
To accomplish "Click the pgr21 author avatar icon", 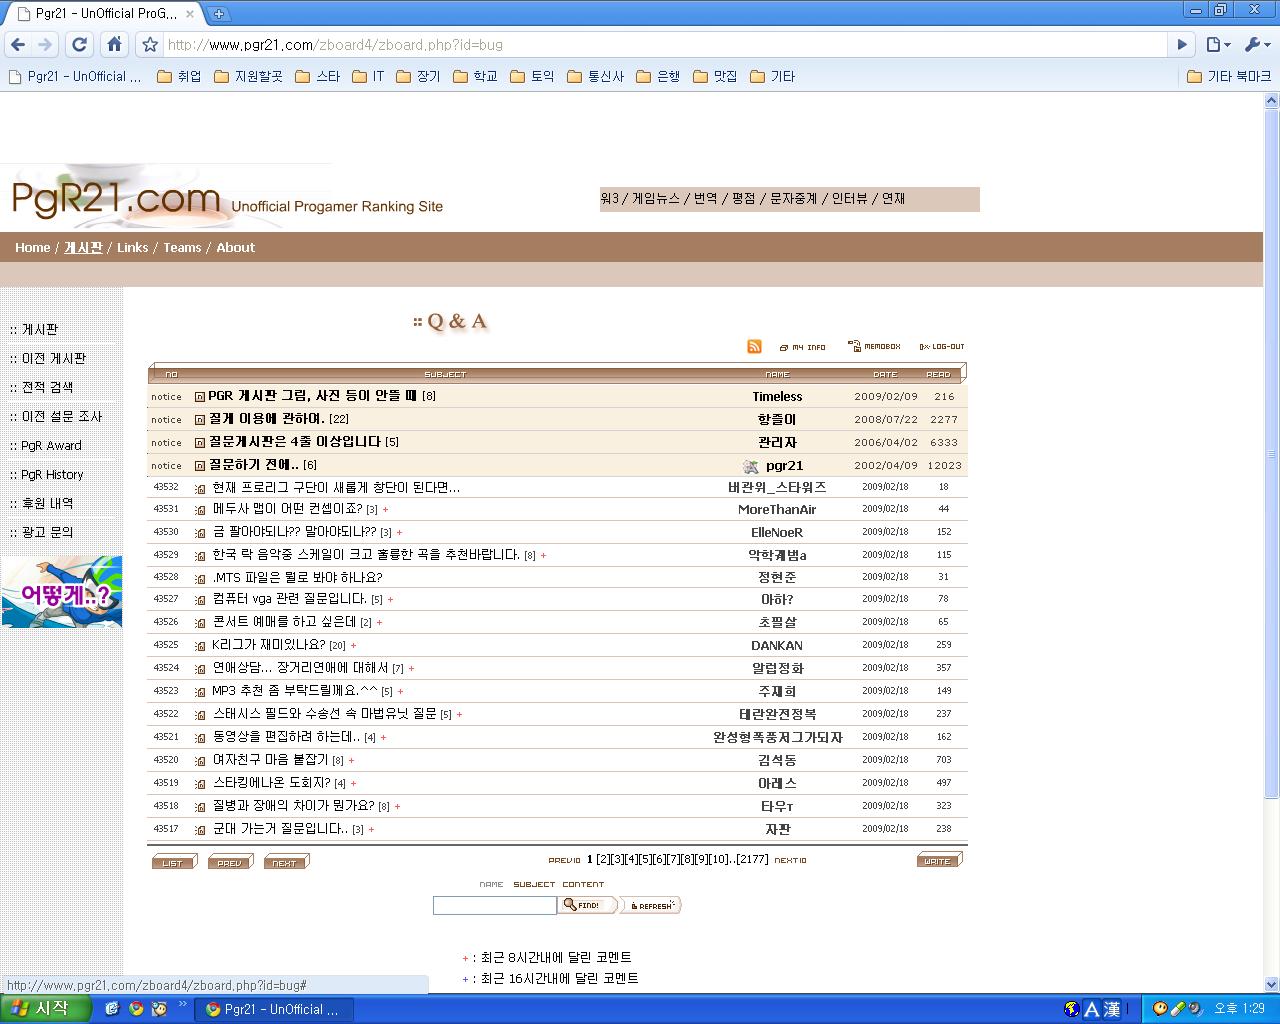I will coord(751,466).
